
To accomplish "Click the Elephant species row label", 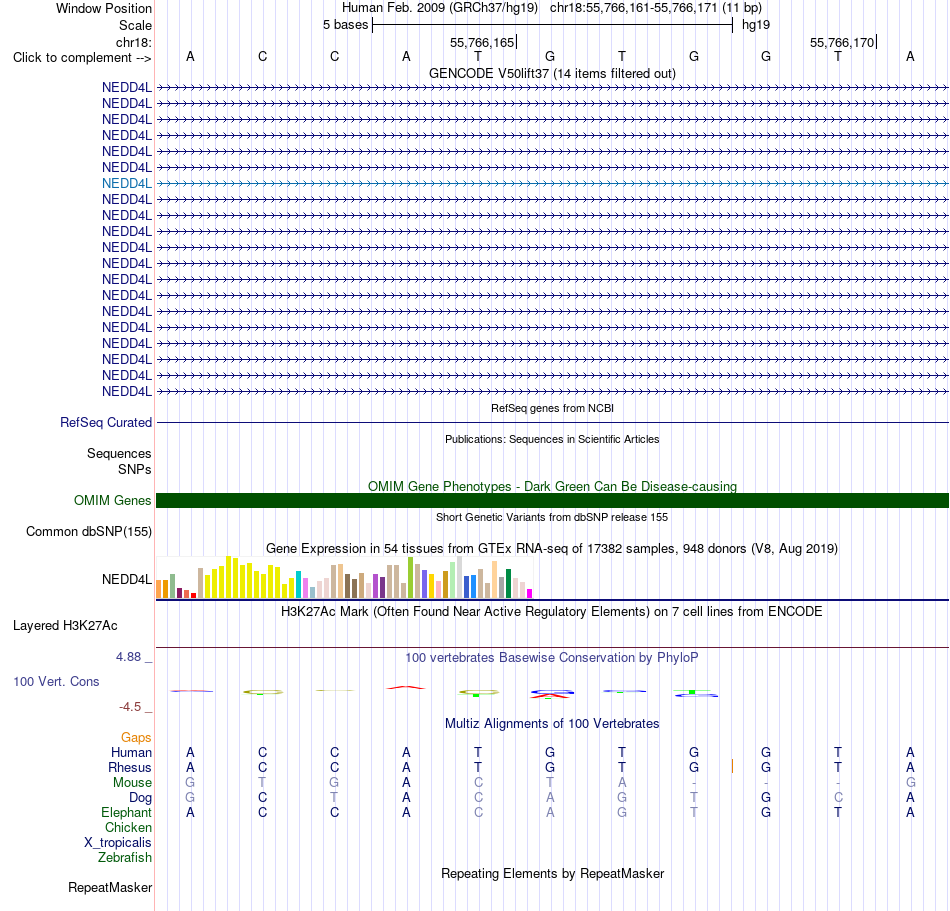I will pyautogui.click(x=127, y=813).
